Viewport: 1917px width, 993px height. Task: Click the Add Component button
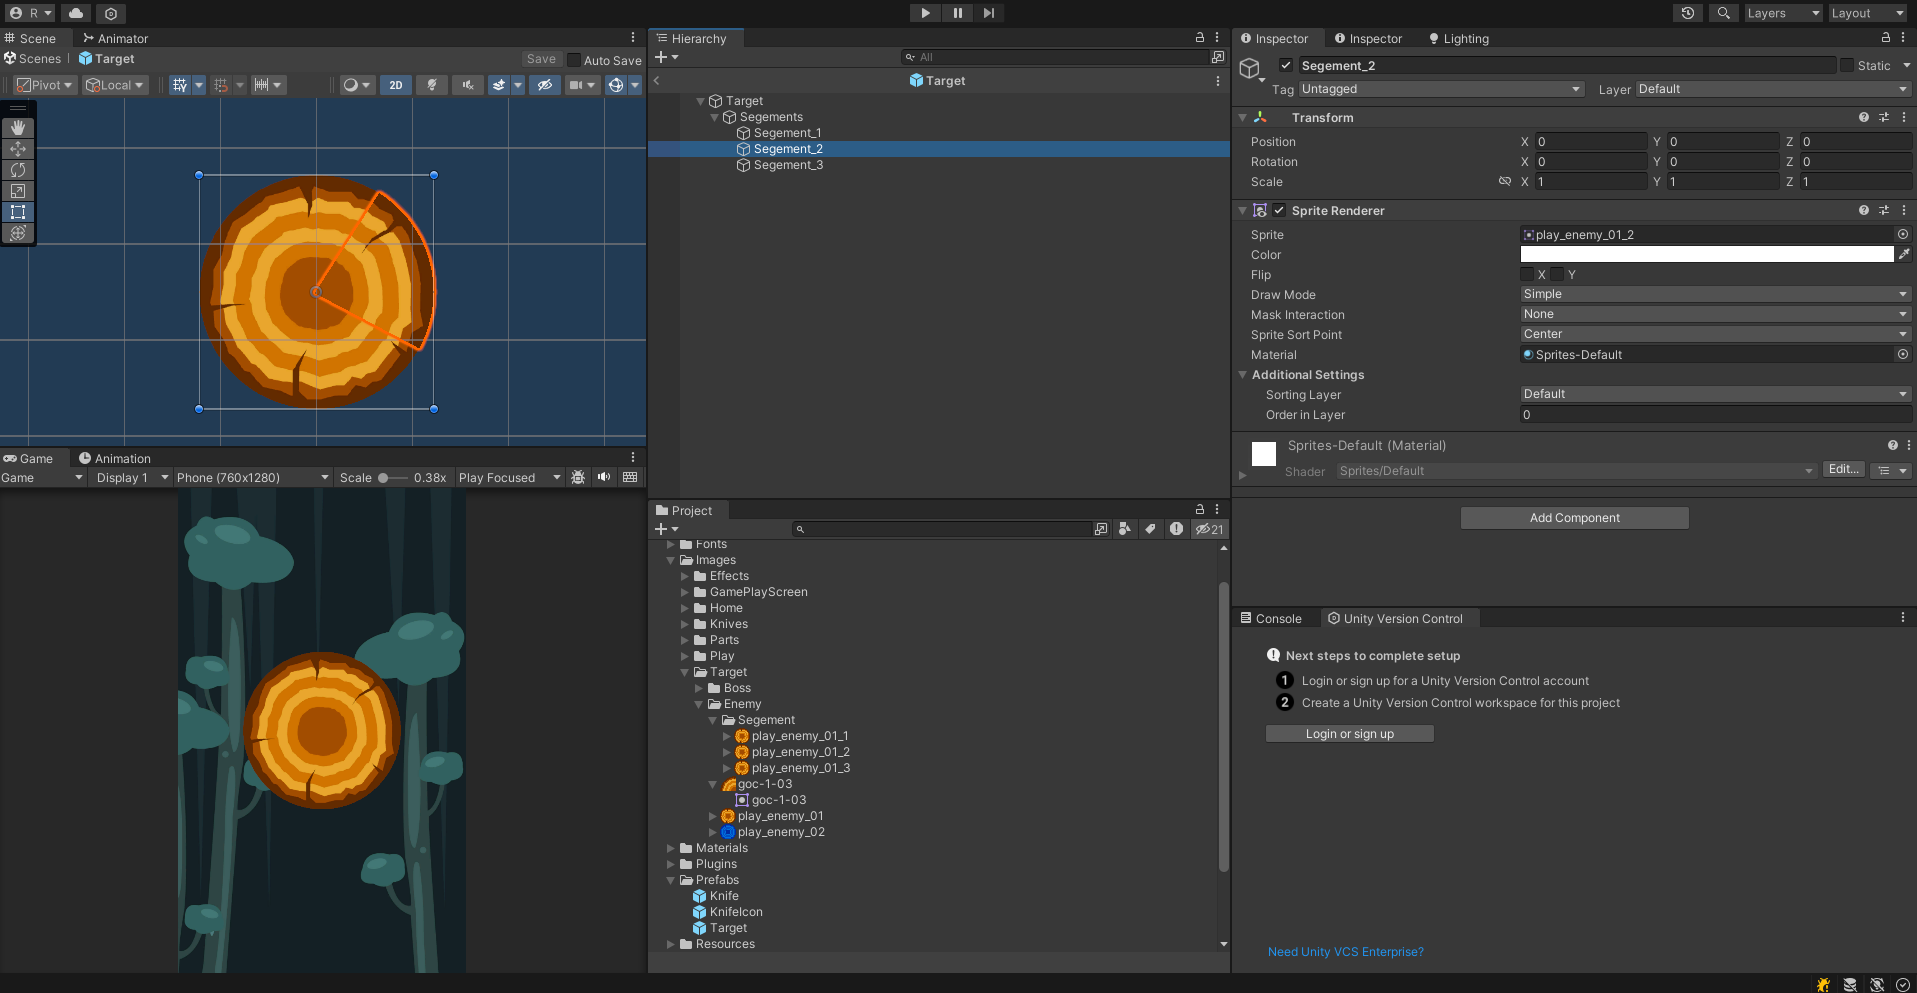pos(1574,517)
